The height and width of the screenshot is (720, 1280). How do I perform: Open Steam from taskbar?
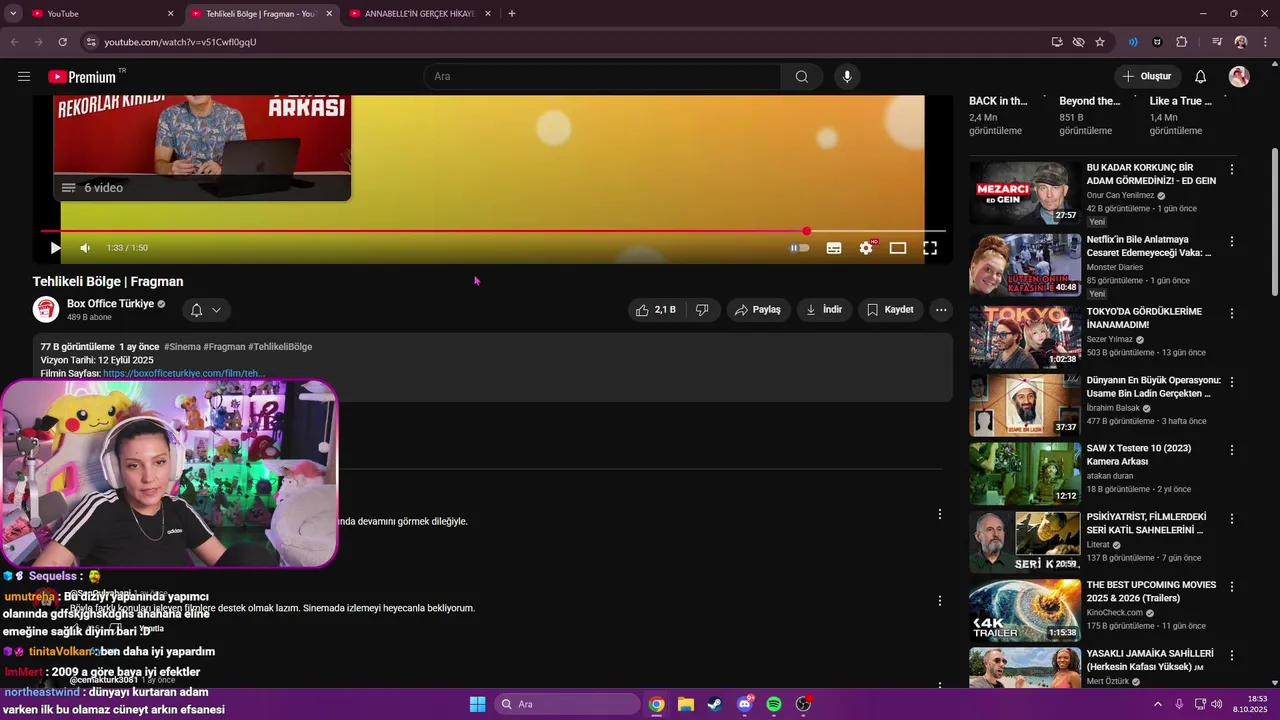(715, 704)
